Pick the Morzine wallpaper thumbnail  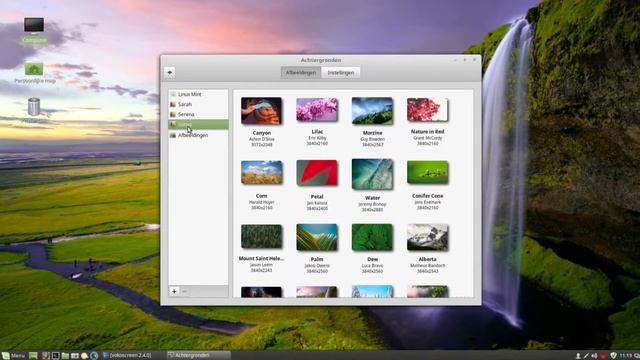pos(372,111)
